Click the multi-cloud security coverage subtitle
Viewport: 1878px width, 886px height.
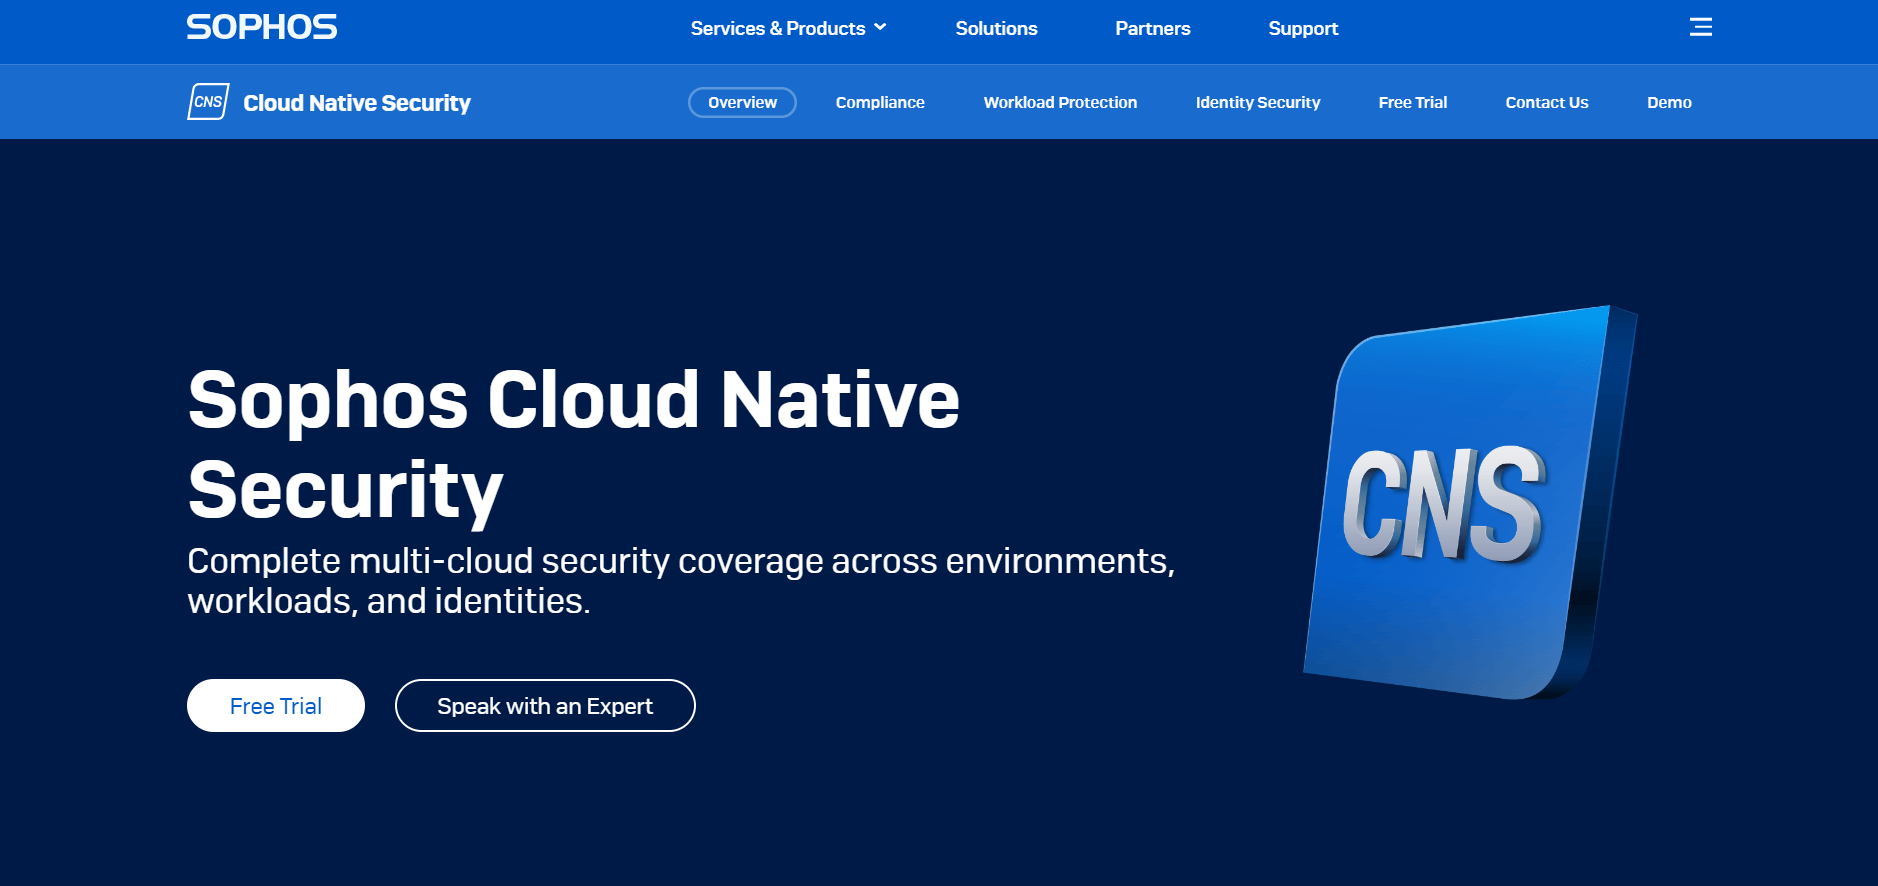click(681, 581)
